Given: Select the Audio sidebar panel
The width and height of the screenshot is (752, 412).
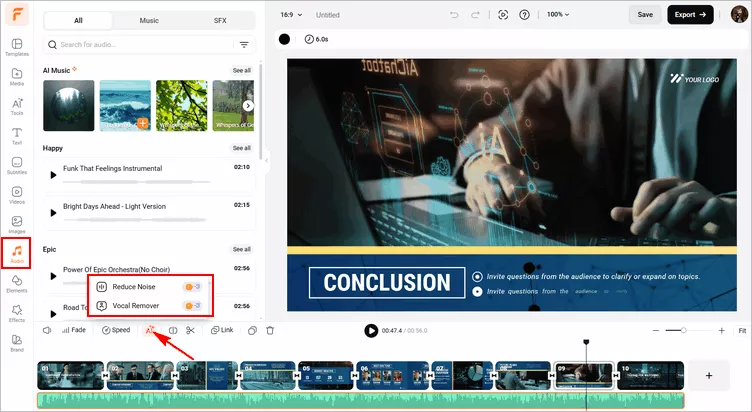Looking at the screenshot, I should click(17, 253).
